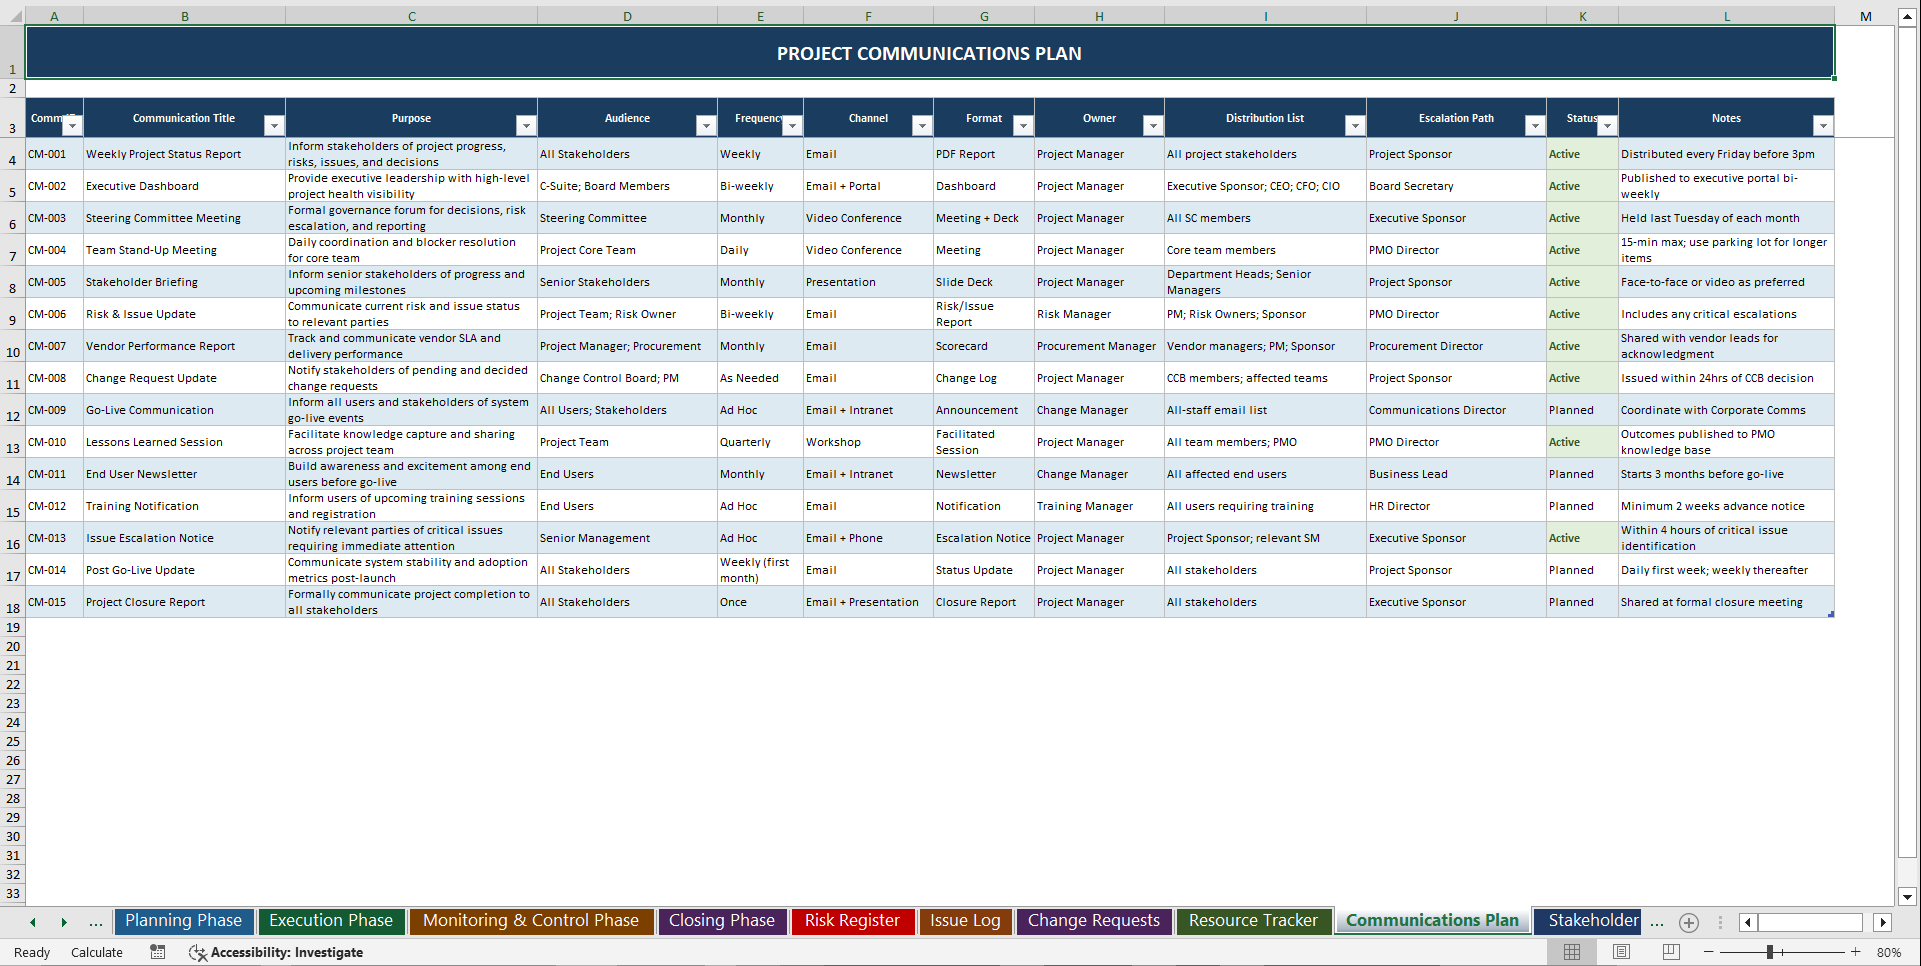
Task: Click Calculate in the status bar
Action: click(97, 952)
